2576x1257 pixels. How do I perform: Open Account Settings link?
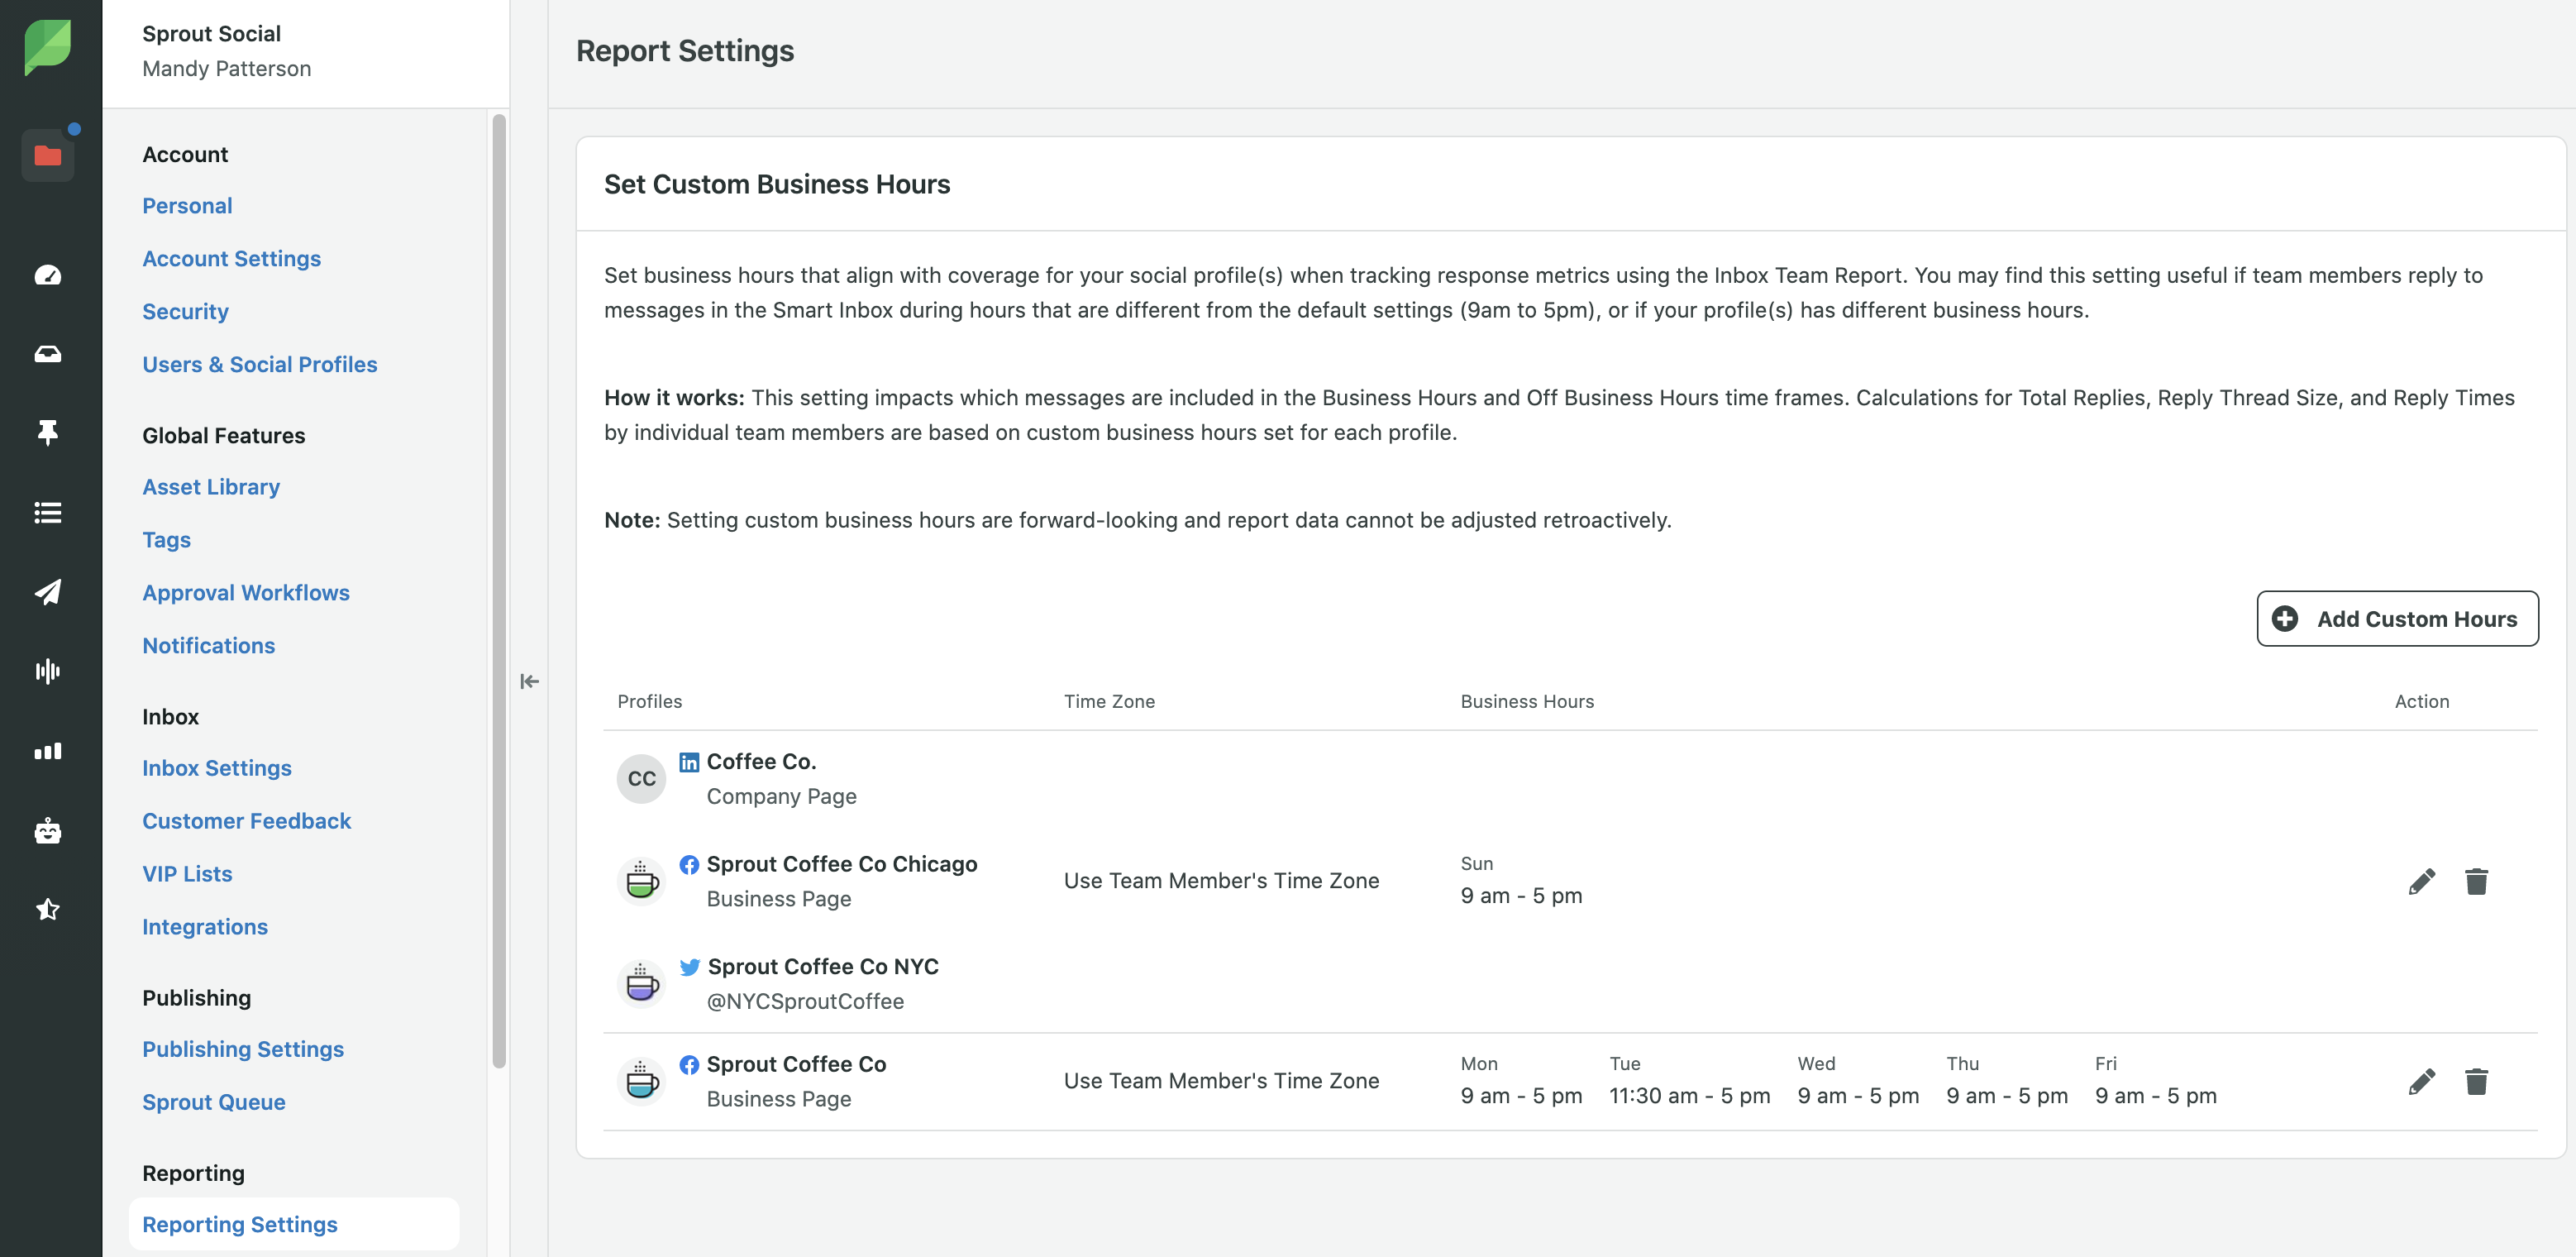[x=231, y=259]
